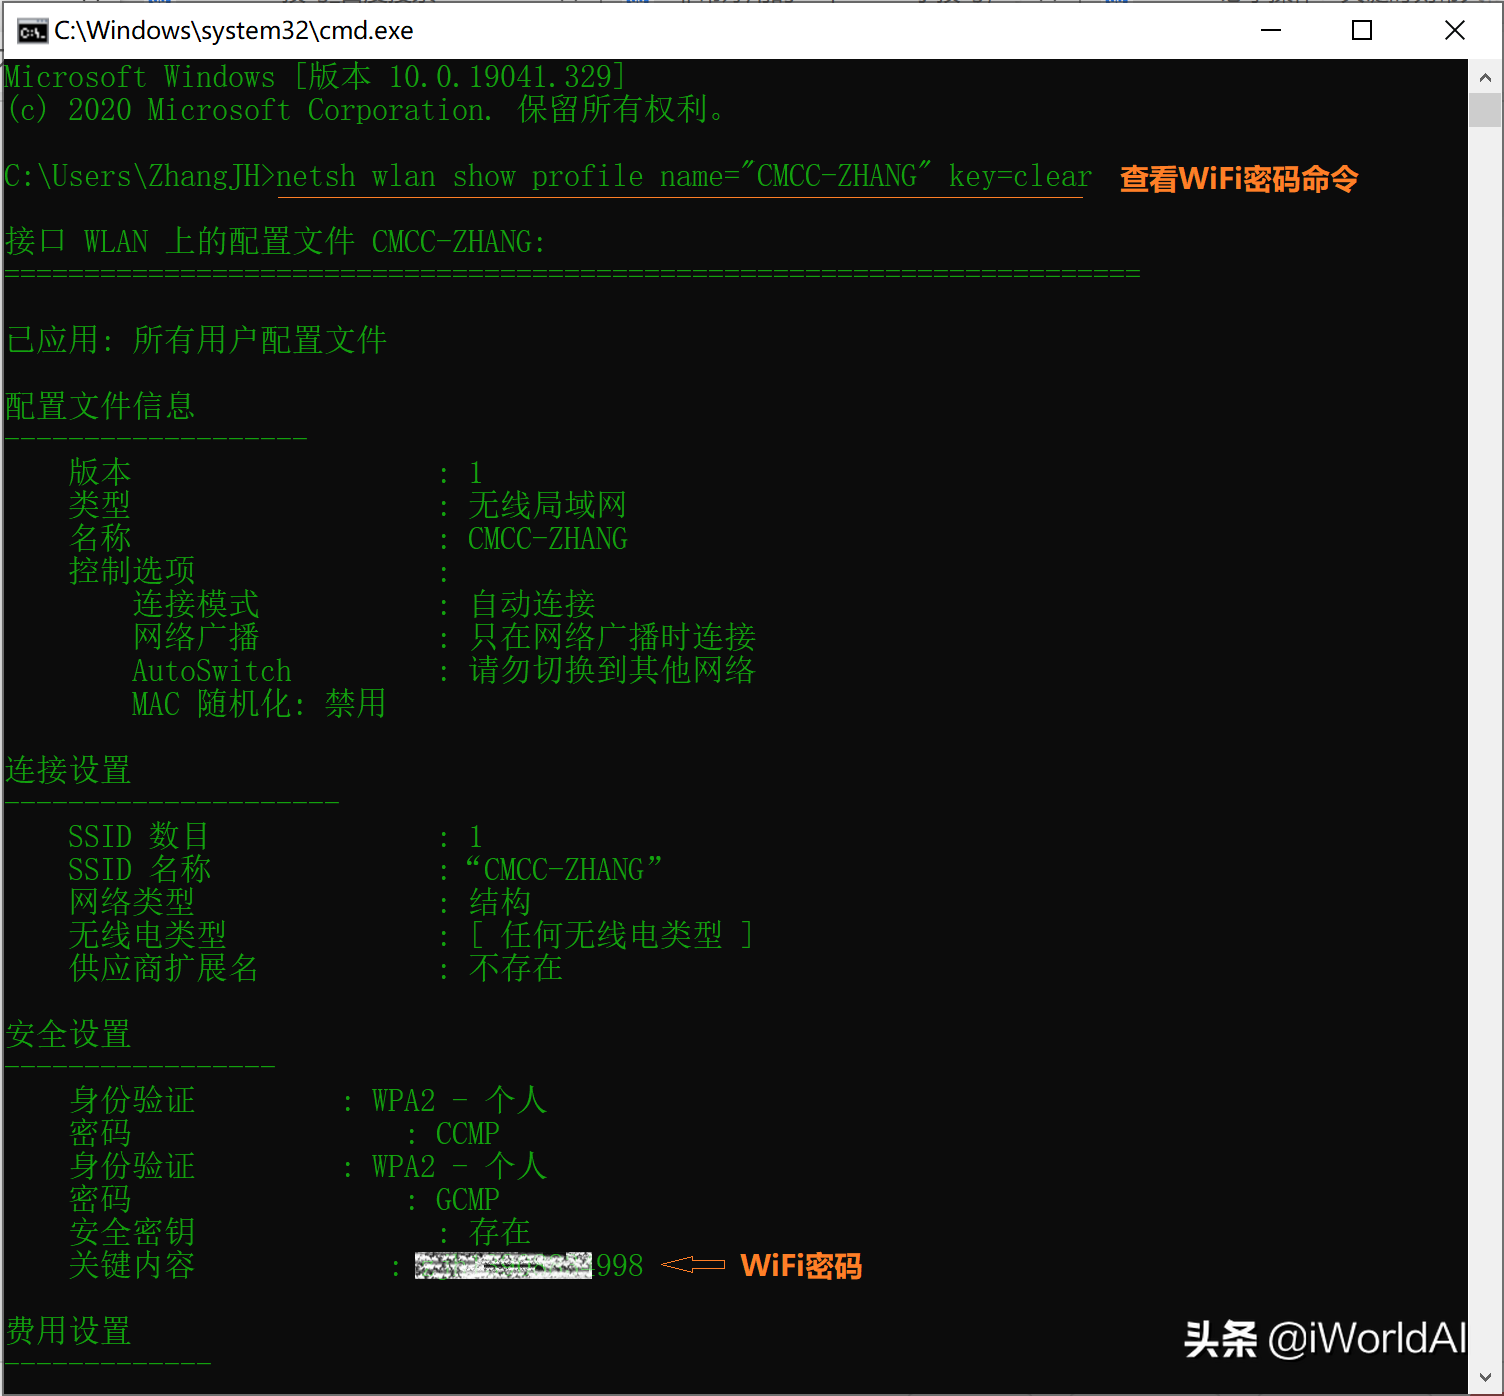This screenshot has height=1396, width=1504.
Task: Click the cipher value 'CCMP'
Action: pyautogui.click(x=468, y=1134)
